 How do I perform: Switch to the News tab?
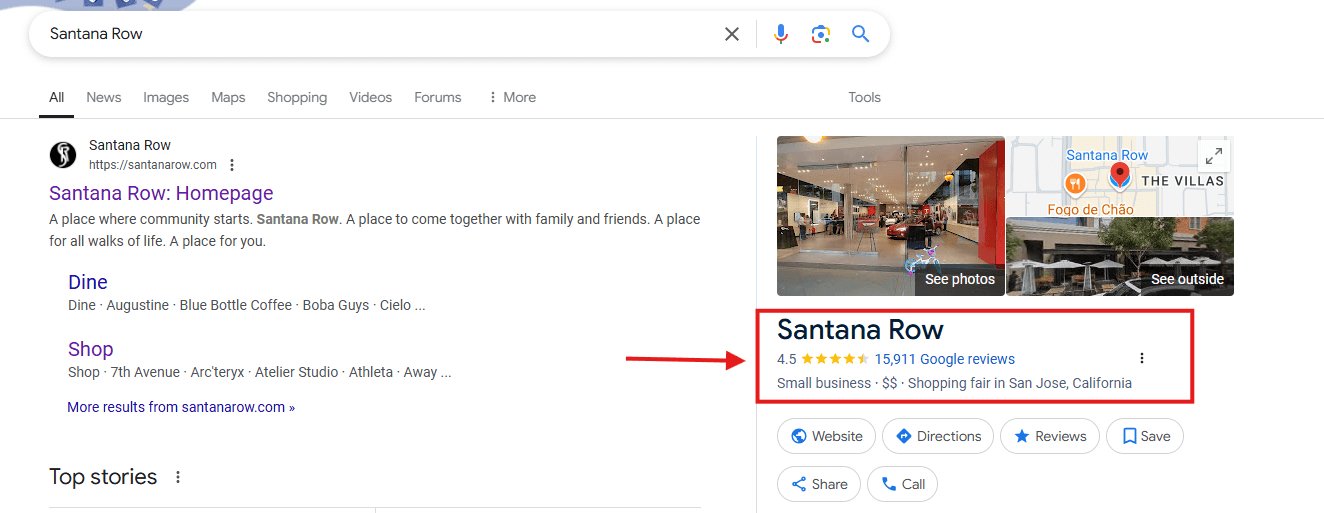click(x=104, y=97)
